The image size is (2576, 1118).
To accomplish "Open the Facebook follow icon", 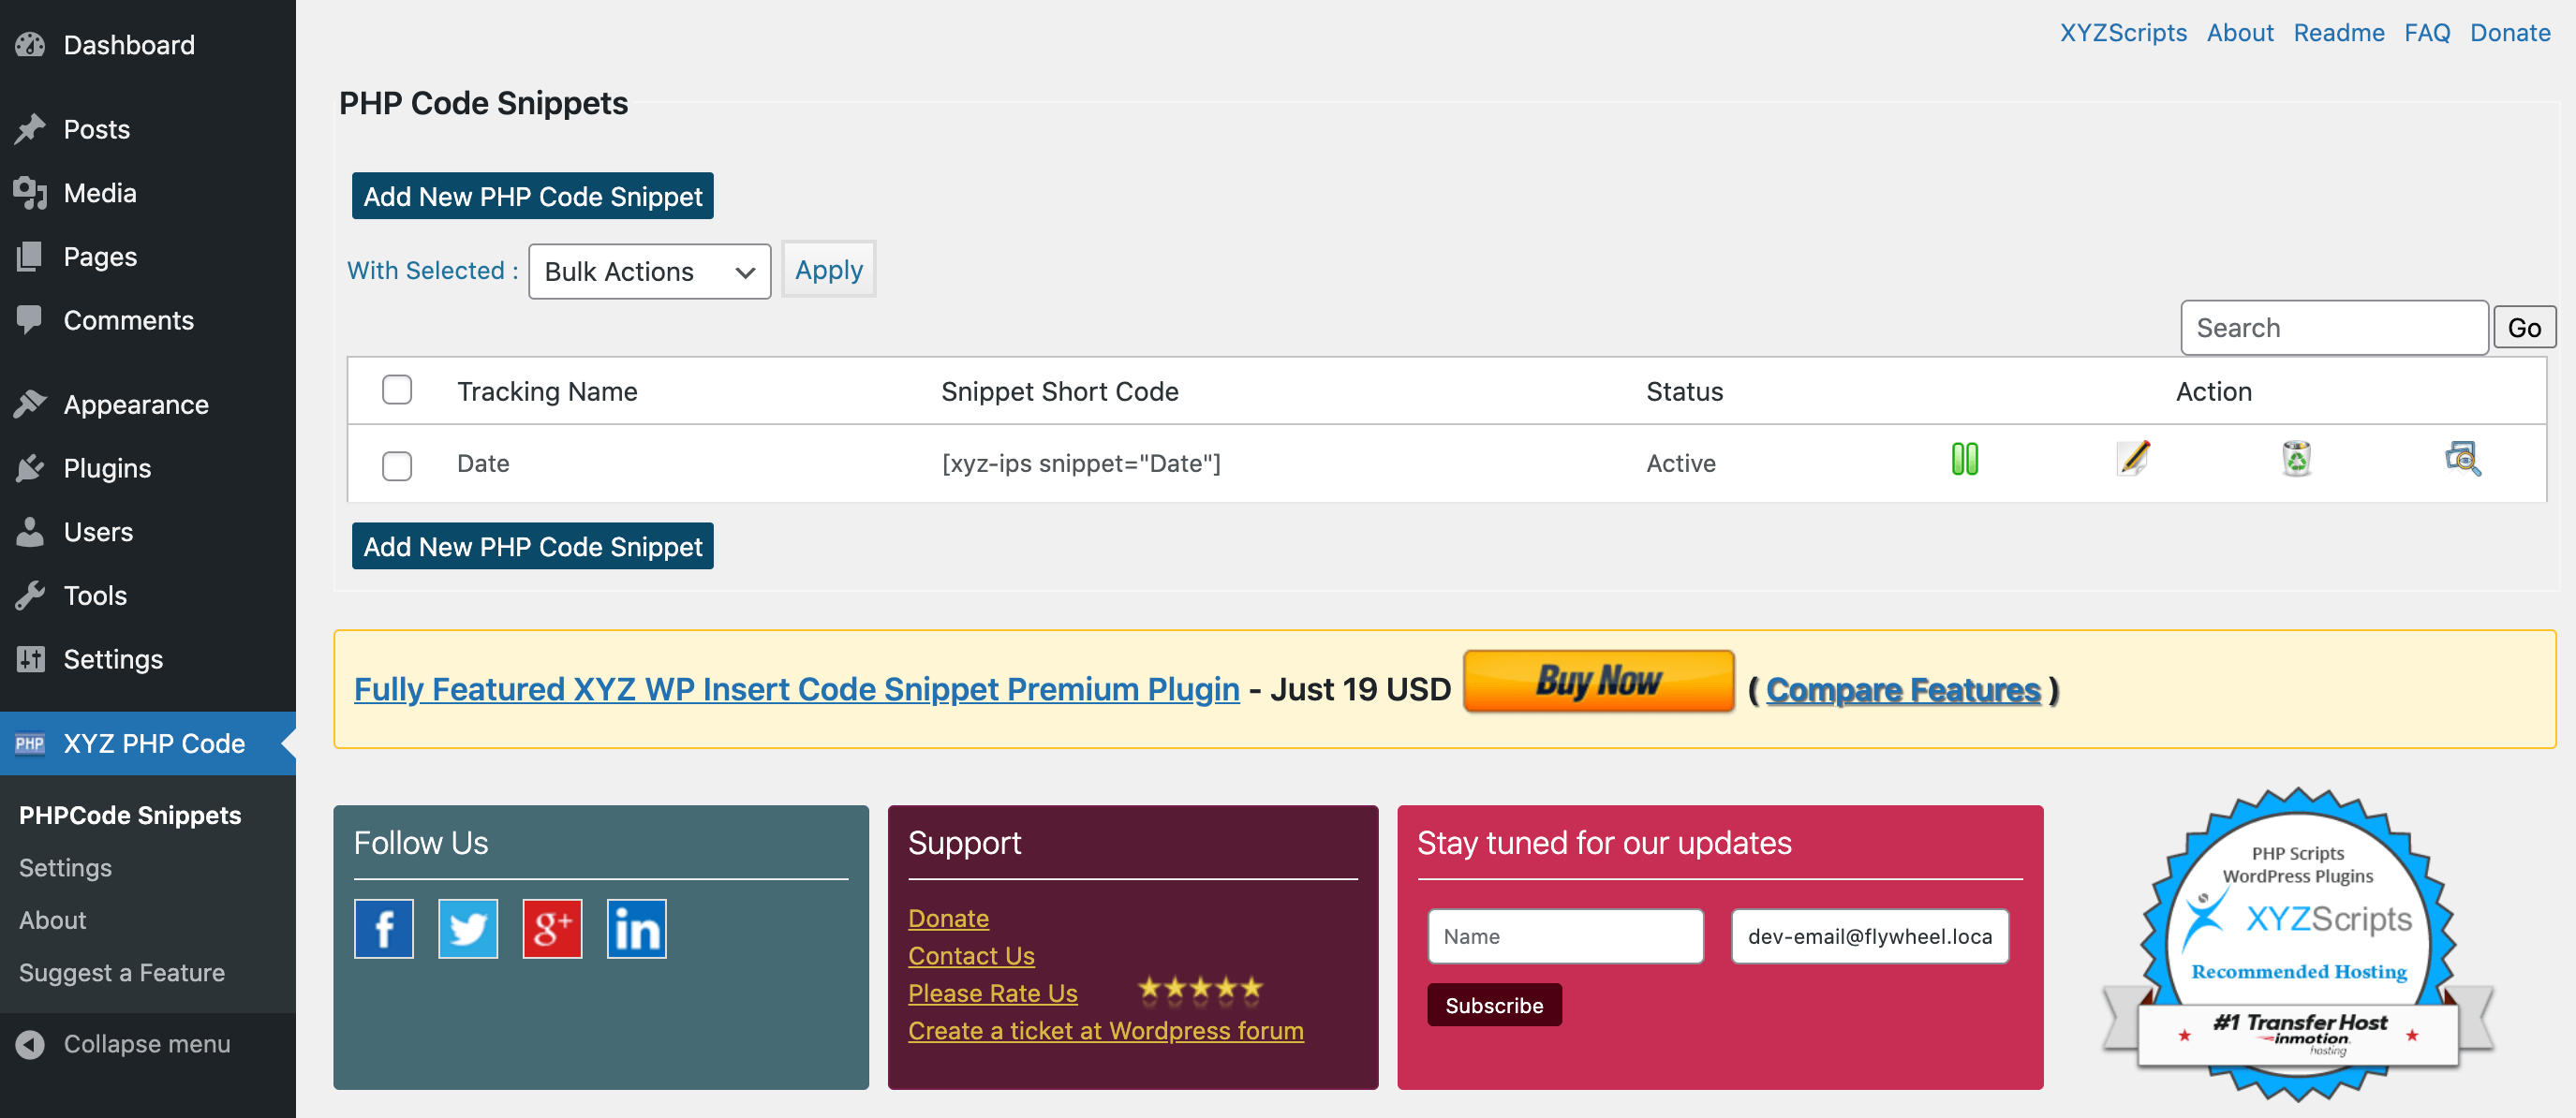I will tap(383, 929).
